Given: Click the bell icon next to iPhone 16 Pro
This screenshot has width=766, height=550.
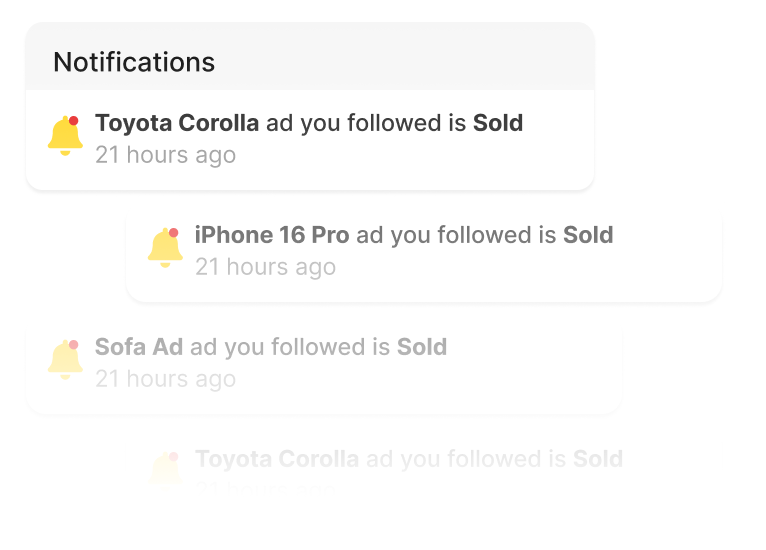Looking at the screenshot, I should (165, 248).
